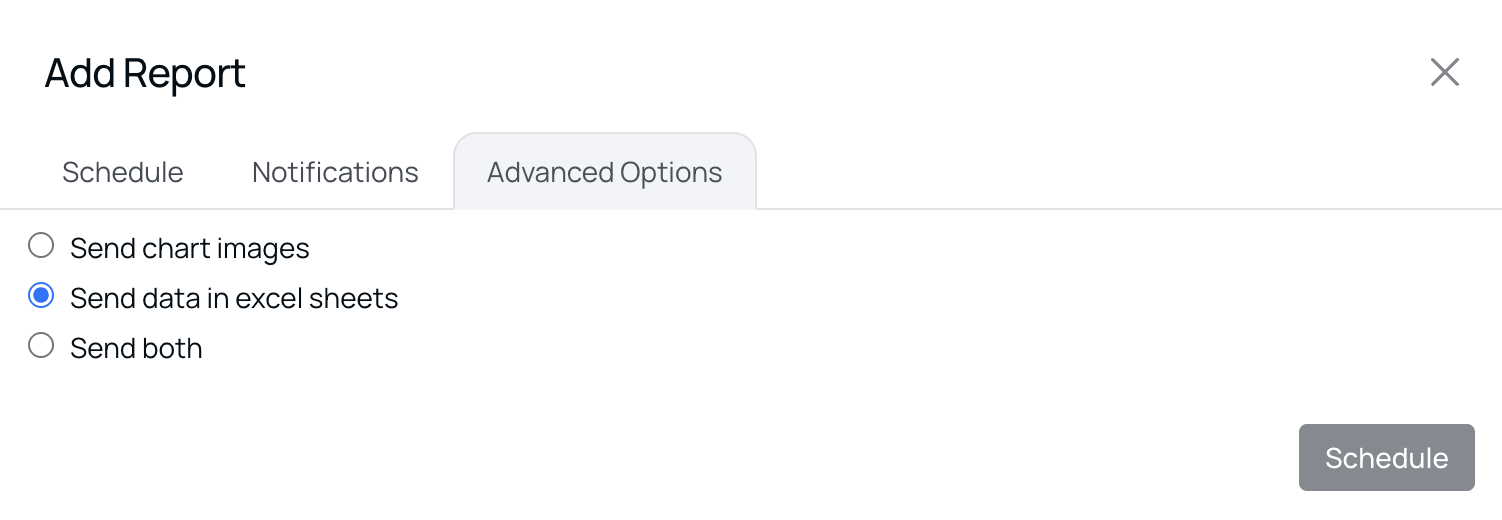Screen dimensions: 1502x520
Task: Click the highlighted Advanced Options tab label
Action: pyautogui.click(x=604, y=172)
